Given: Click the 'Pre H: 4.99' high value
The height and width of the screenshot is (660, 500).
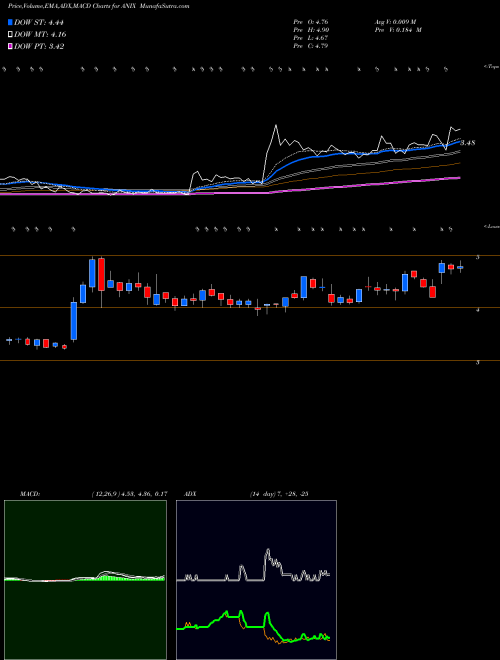Looking at the screenshot, I should tap(311, 30).
